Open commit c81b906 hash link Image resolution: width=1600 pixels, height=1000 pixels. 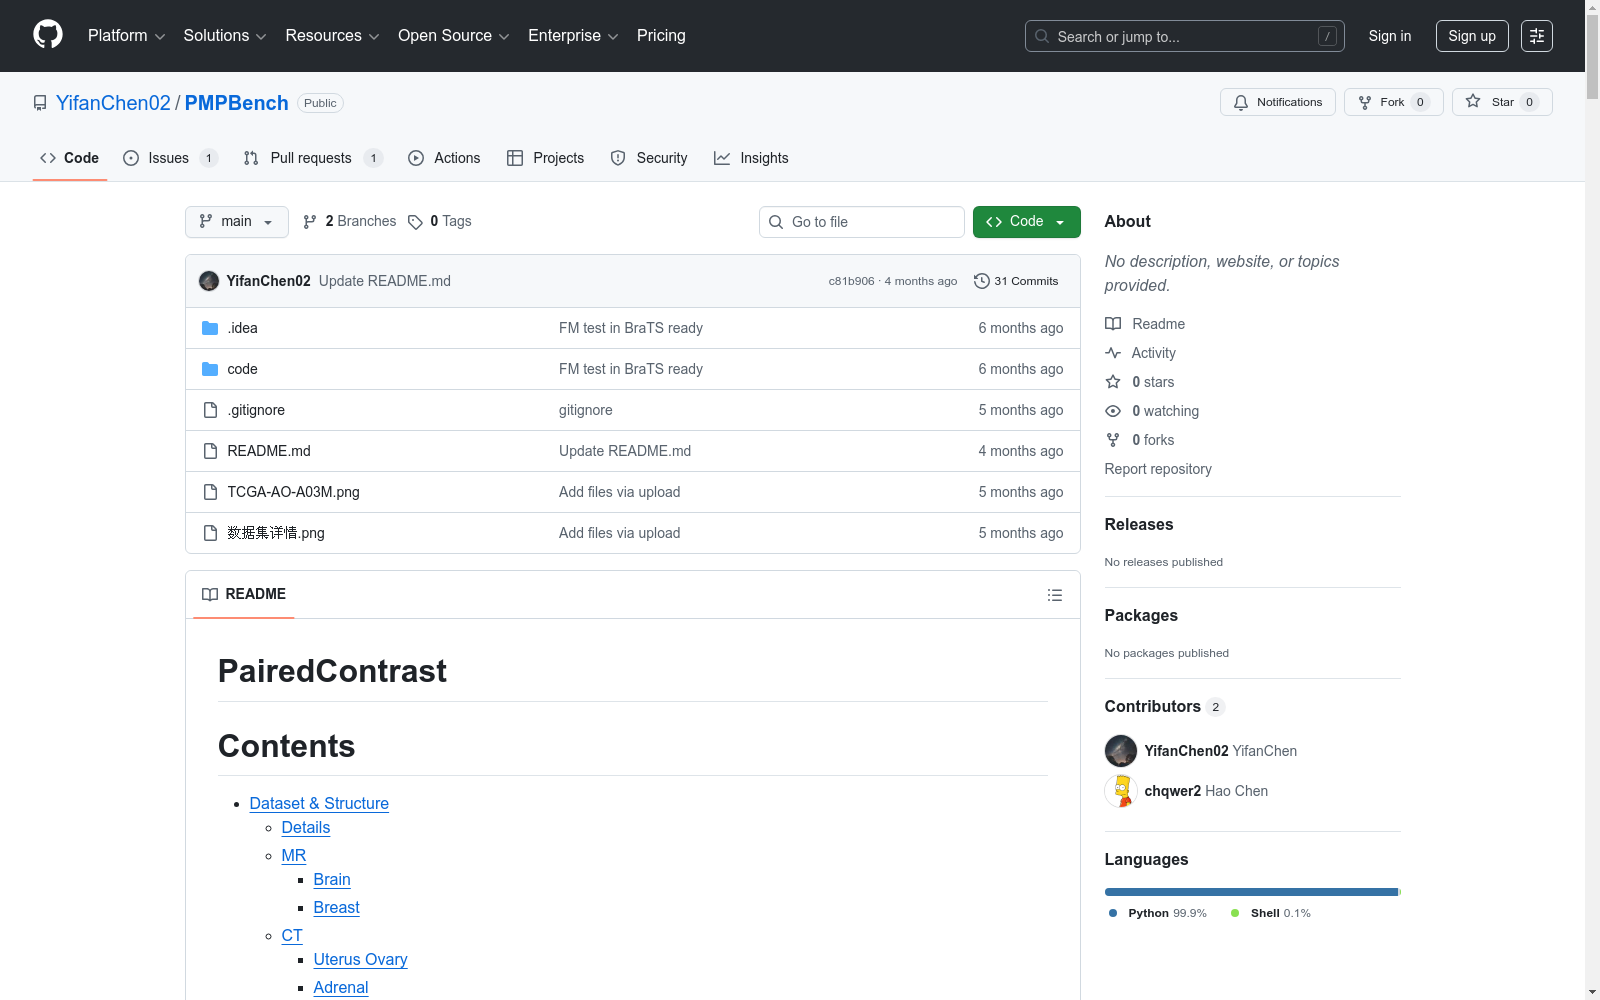click(x=851, y=282)
